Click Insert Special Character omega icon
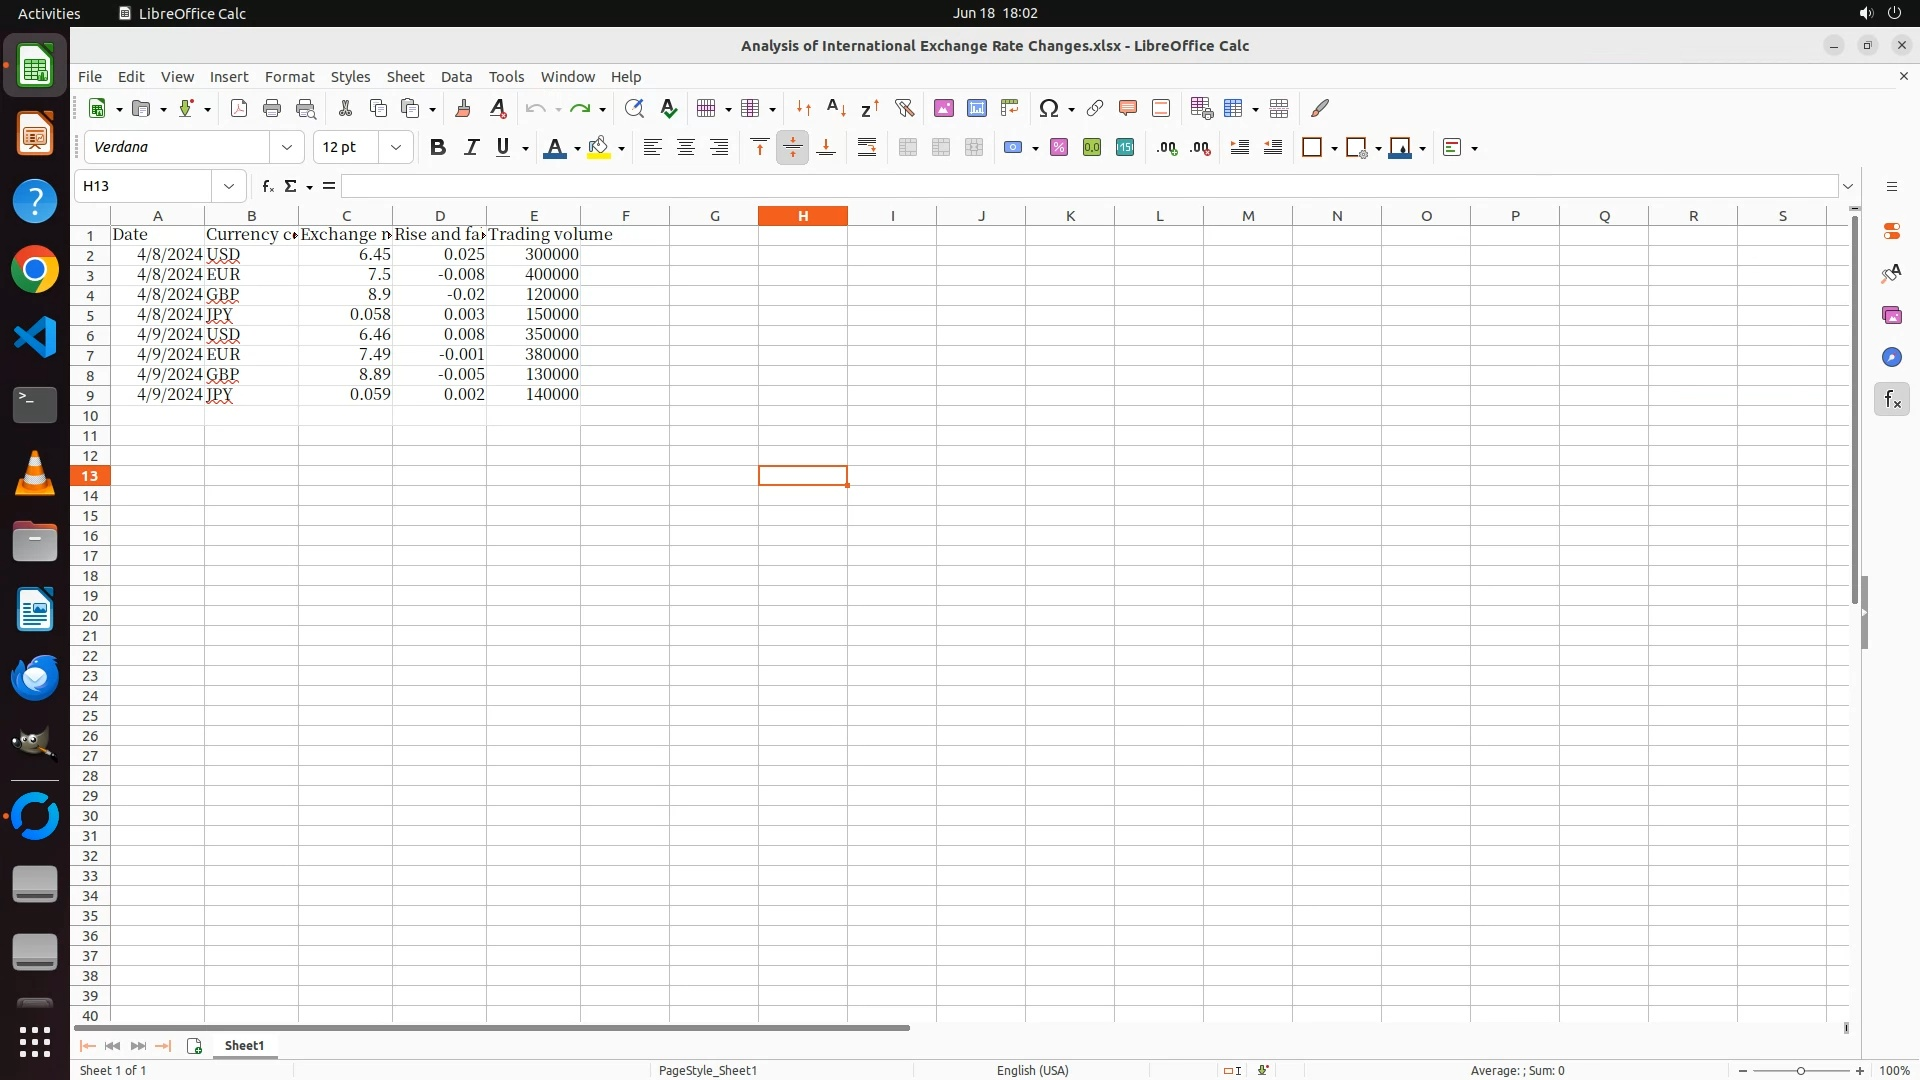Screen dimensions: 1920x1080 (1048, 108)
